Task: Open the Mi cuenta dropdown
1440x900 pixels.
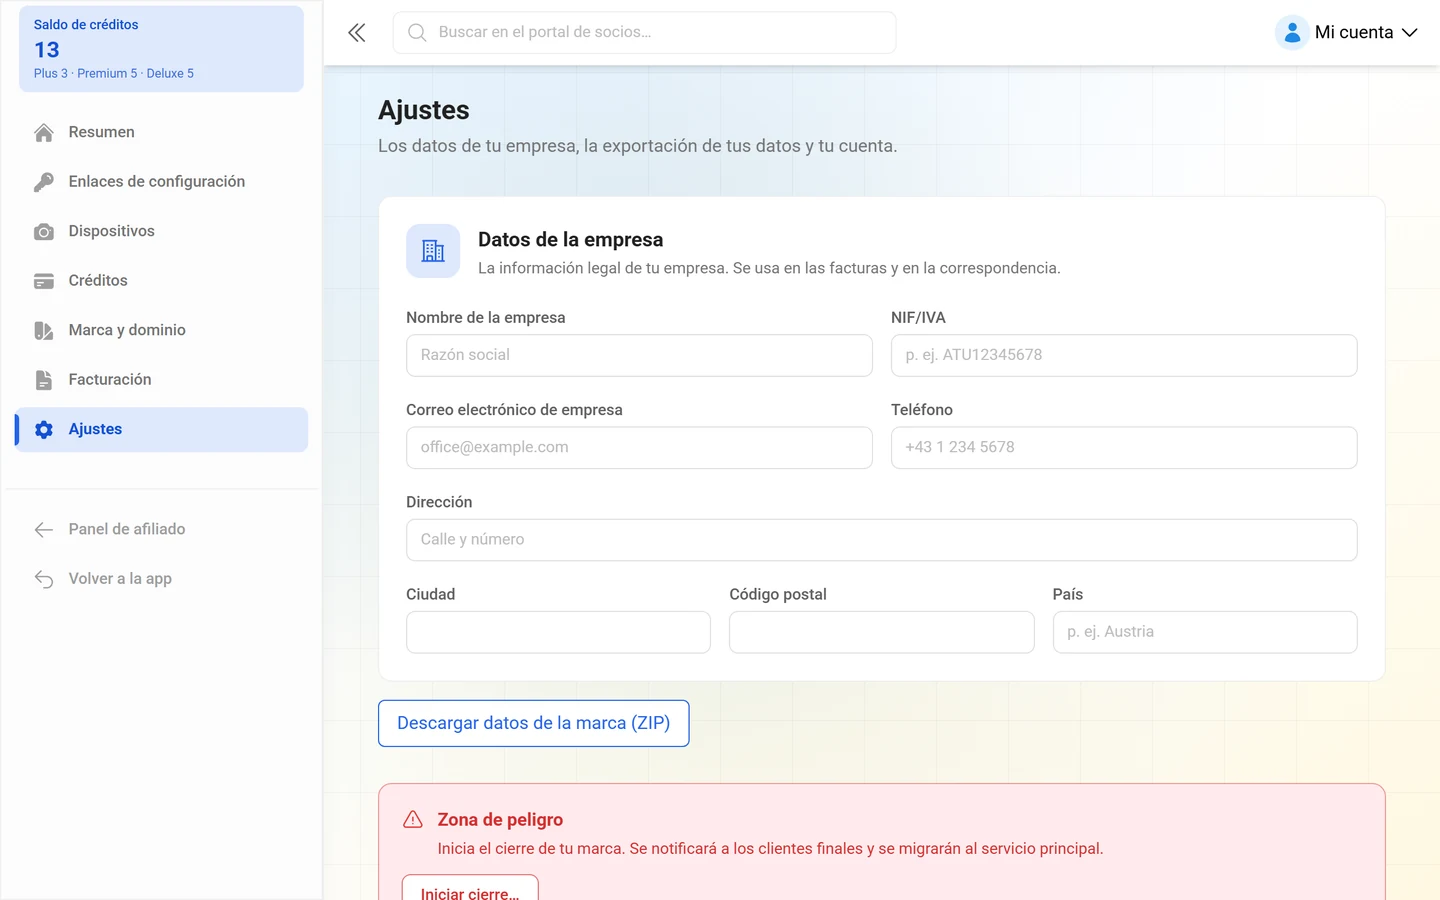Action: 1347,33
